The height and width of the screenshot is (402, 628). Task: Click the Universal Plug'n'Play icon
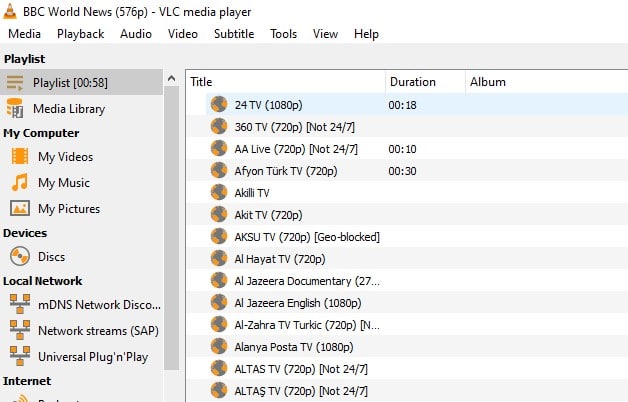(x=20, y=356)
